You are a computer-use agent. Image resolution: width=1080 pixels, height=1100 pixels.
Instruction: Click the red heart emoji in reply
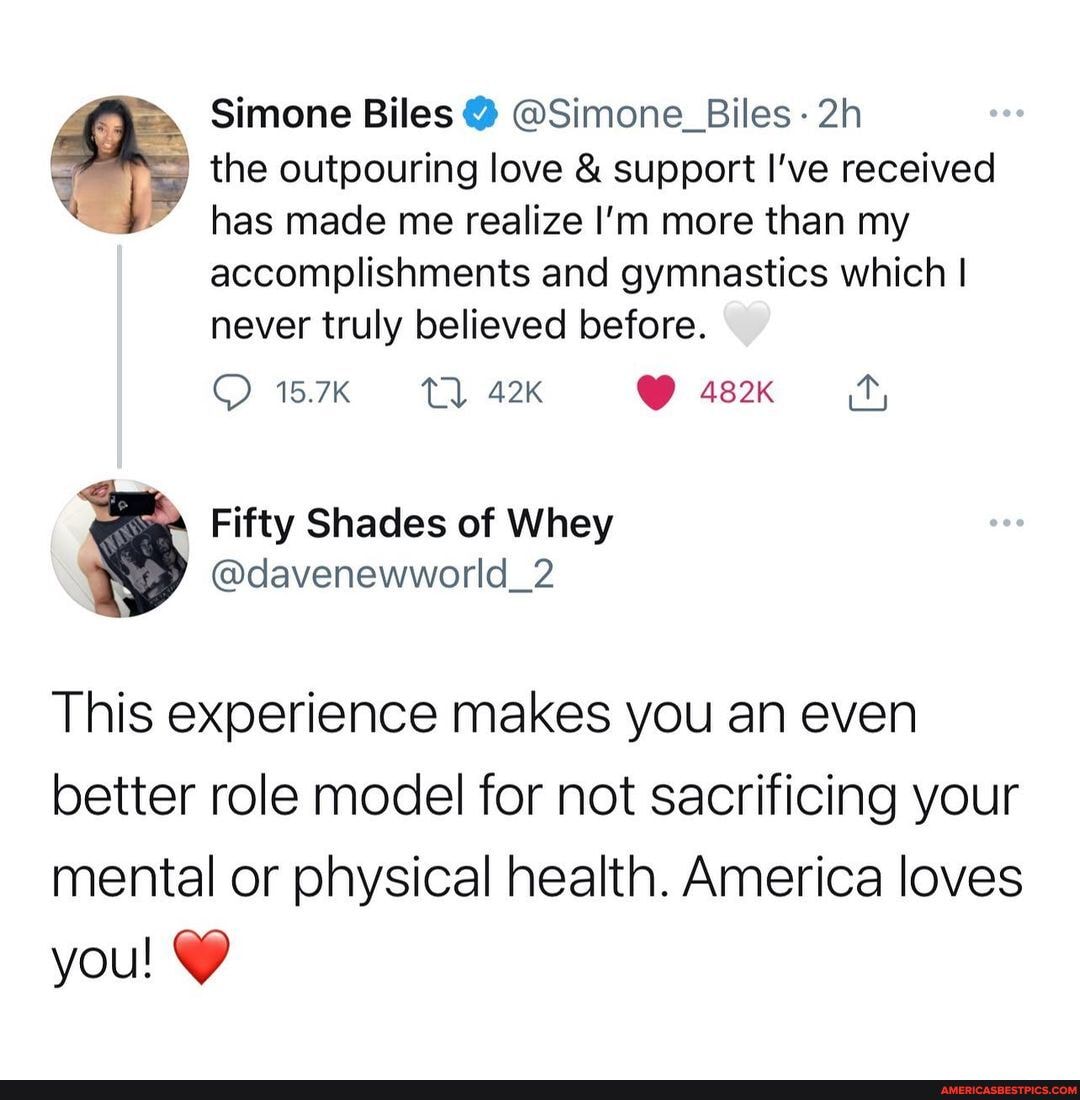point(201,956)
